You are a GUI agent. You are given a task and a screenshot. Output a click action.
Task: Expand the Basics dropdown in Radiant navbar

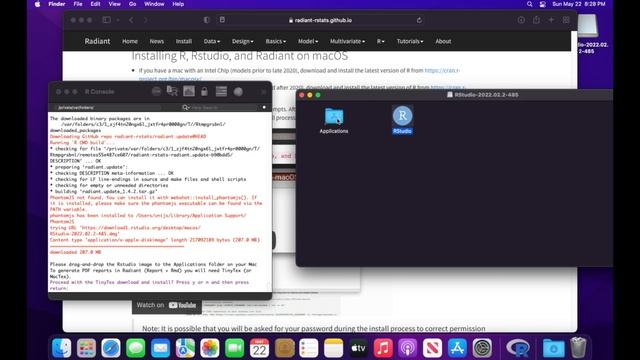coord(276,41)
